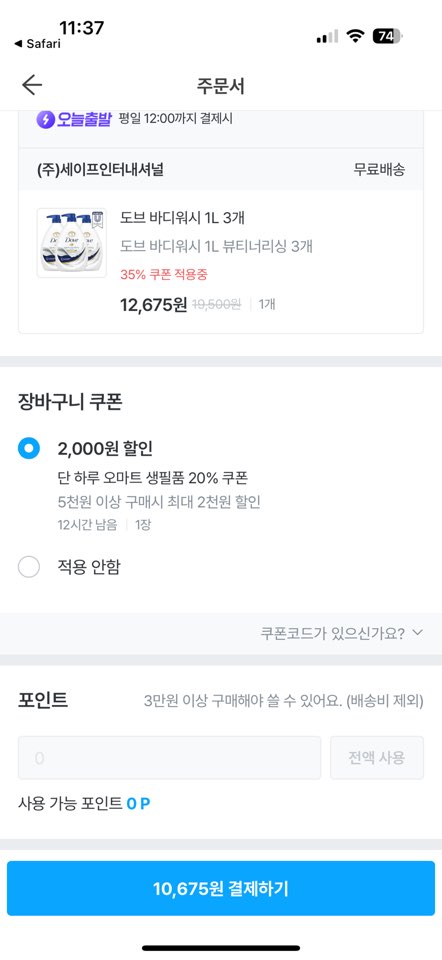The image size is (442, 960).
Task: Tap the battery indicator icon
Action: (x=387, y=37)
